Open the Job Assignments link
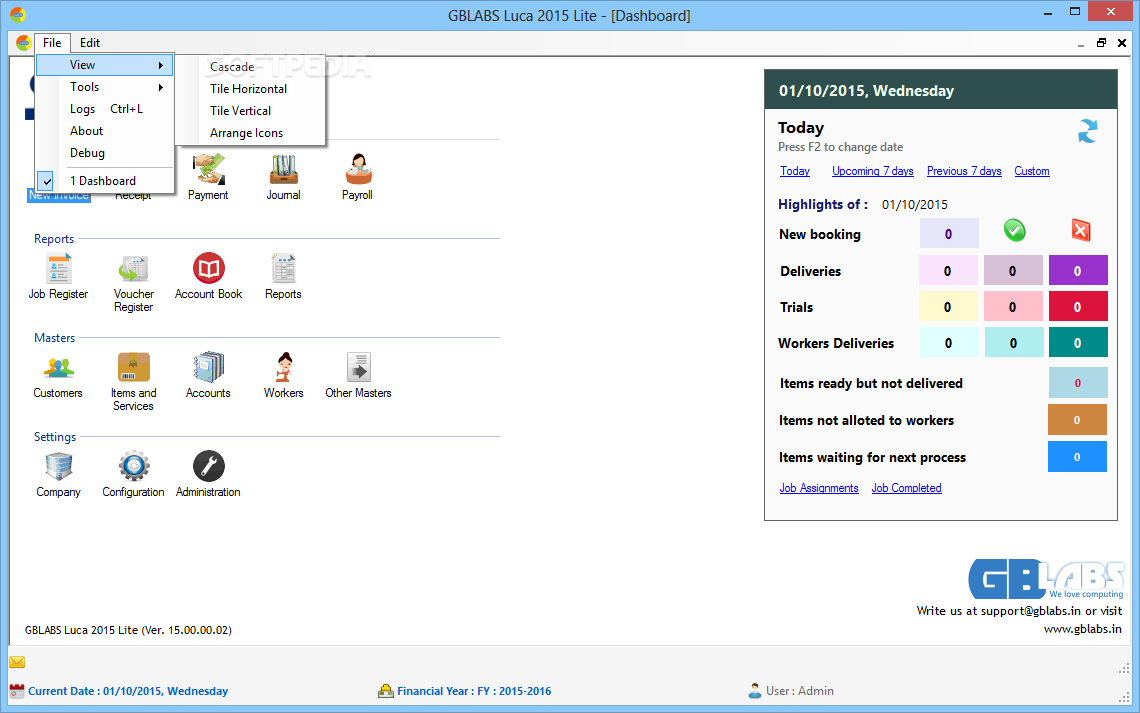The height and width of the screenshot is (713, 1140). point(819,488)
